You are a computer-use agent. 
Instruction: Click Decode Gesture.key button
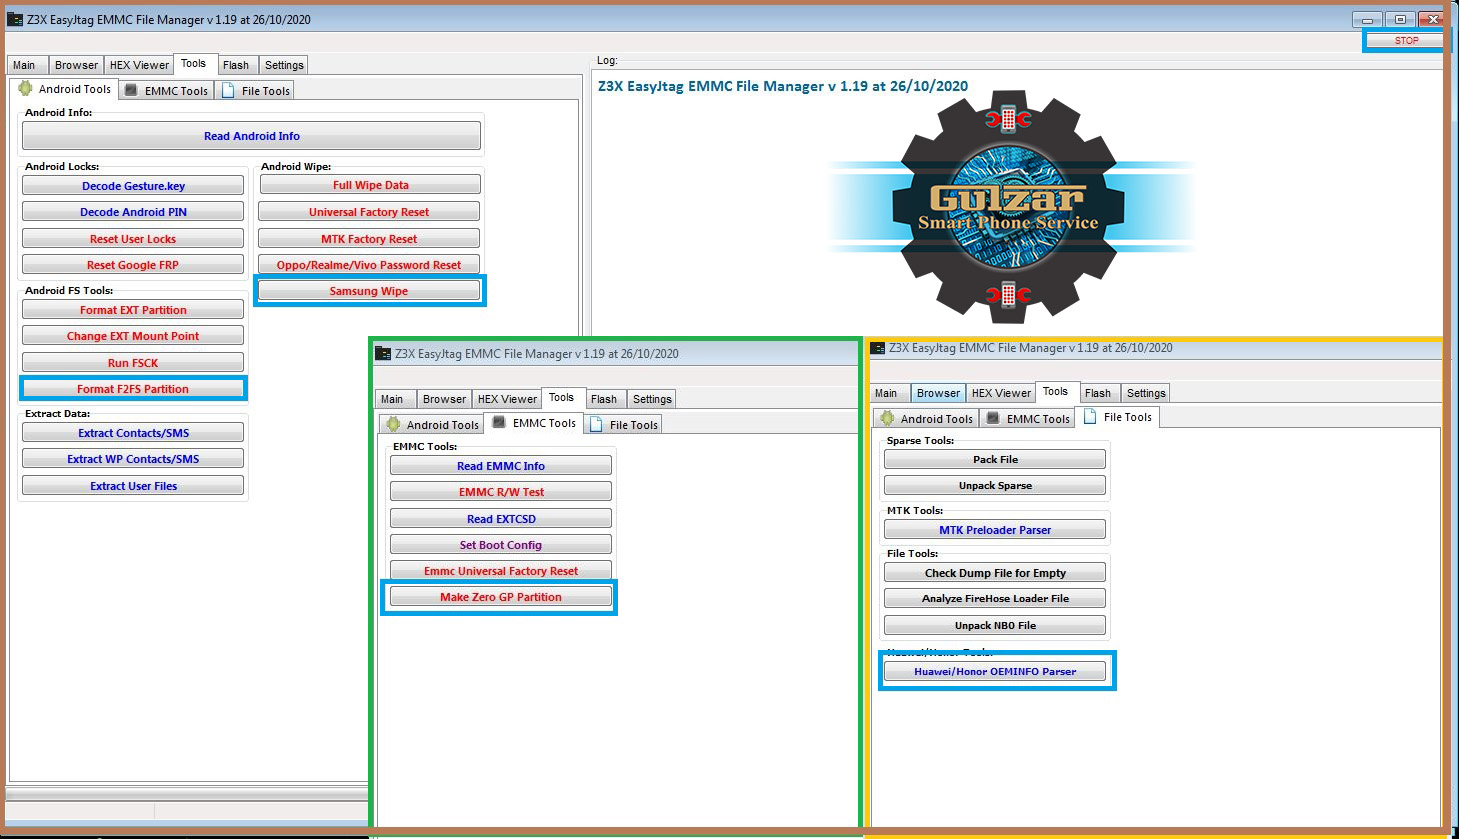tap(133, 186)
